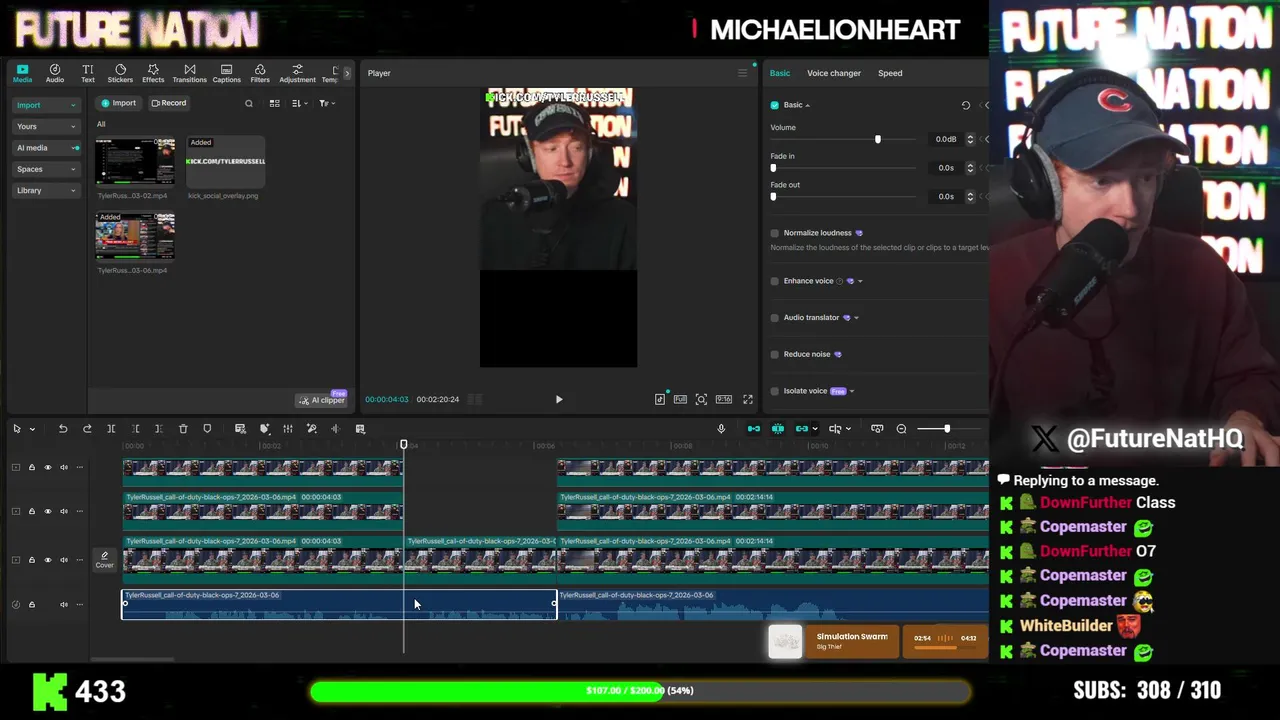Click the Redo timeline icon
Screen dimensions: 1280x720
point(87,429)
